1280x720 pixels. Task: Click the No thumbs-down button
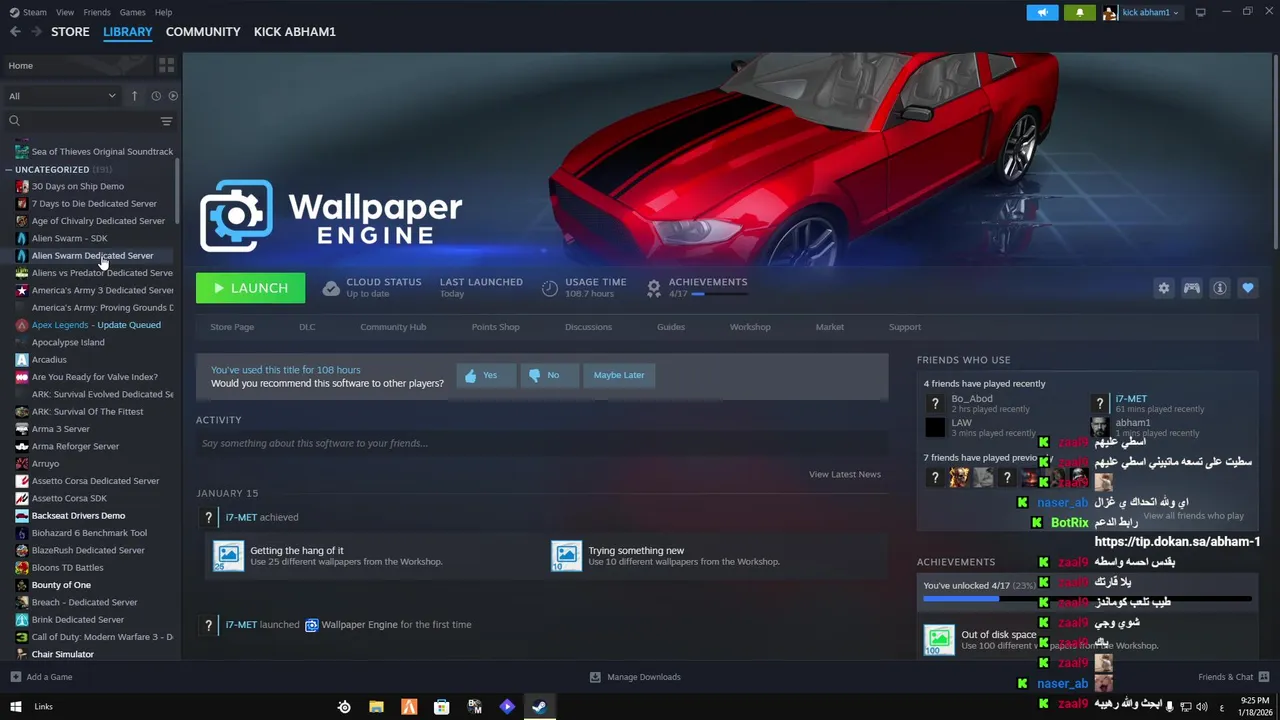tap(549, 375)
